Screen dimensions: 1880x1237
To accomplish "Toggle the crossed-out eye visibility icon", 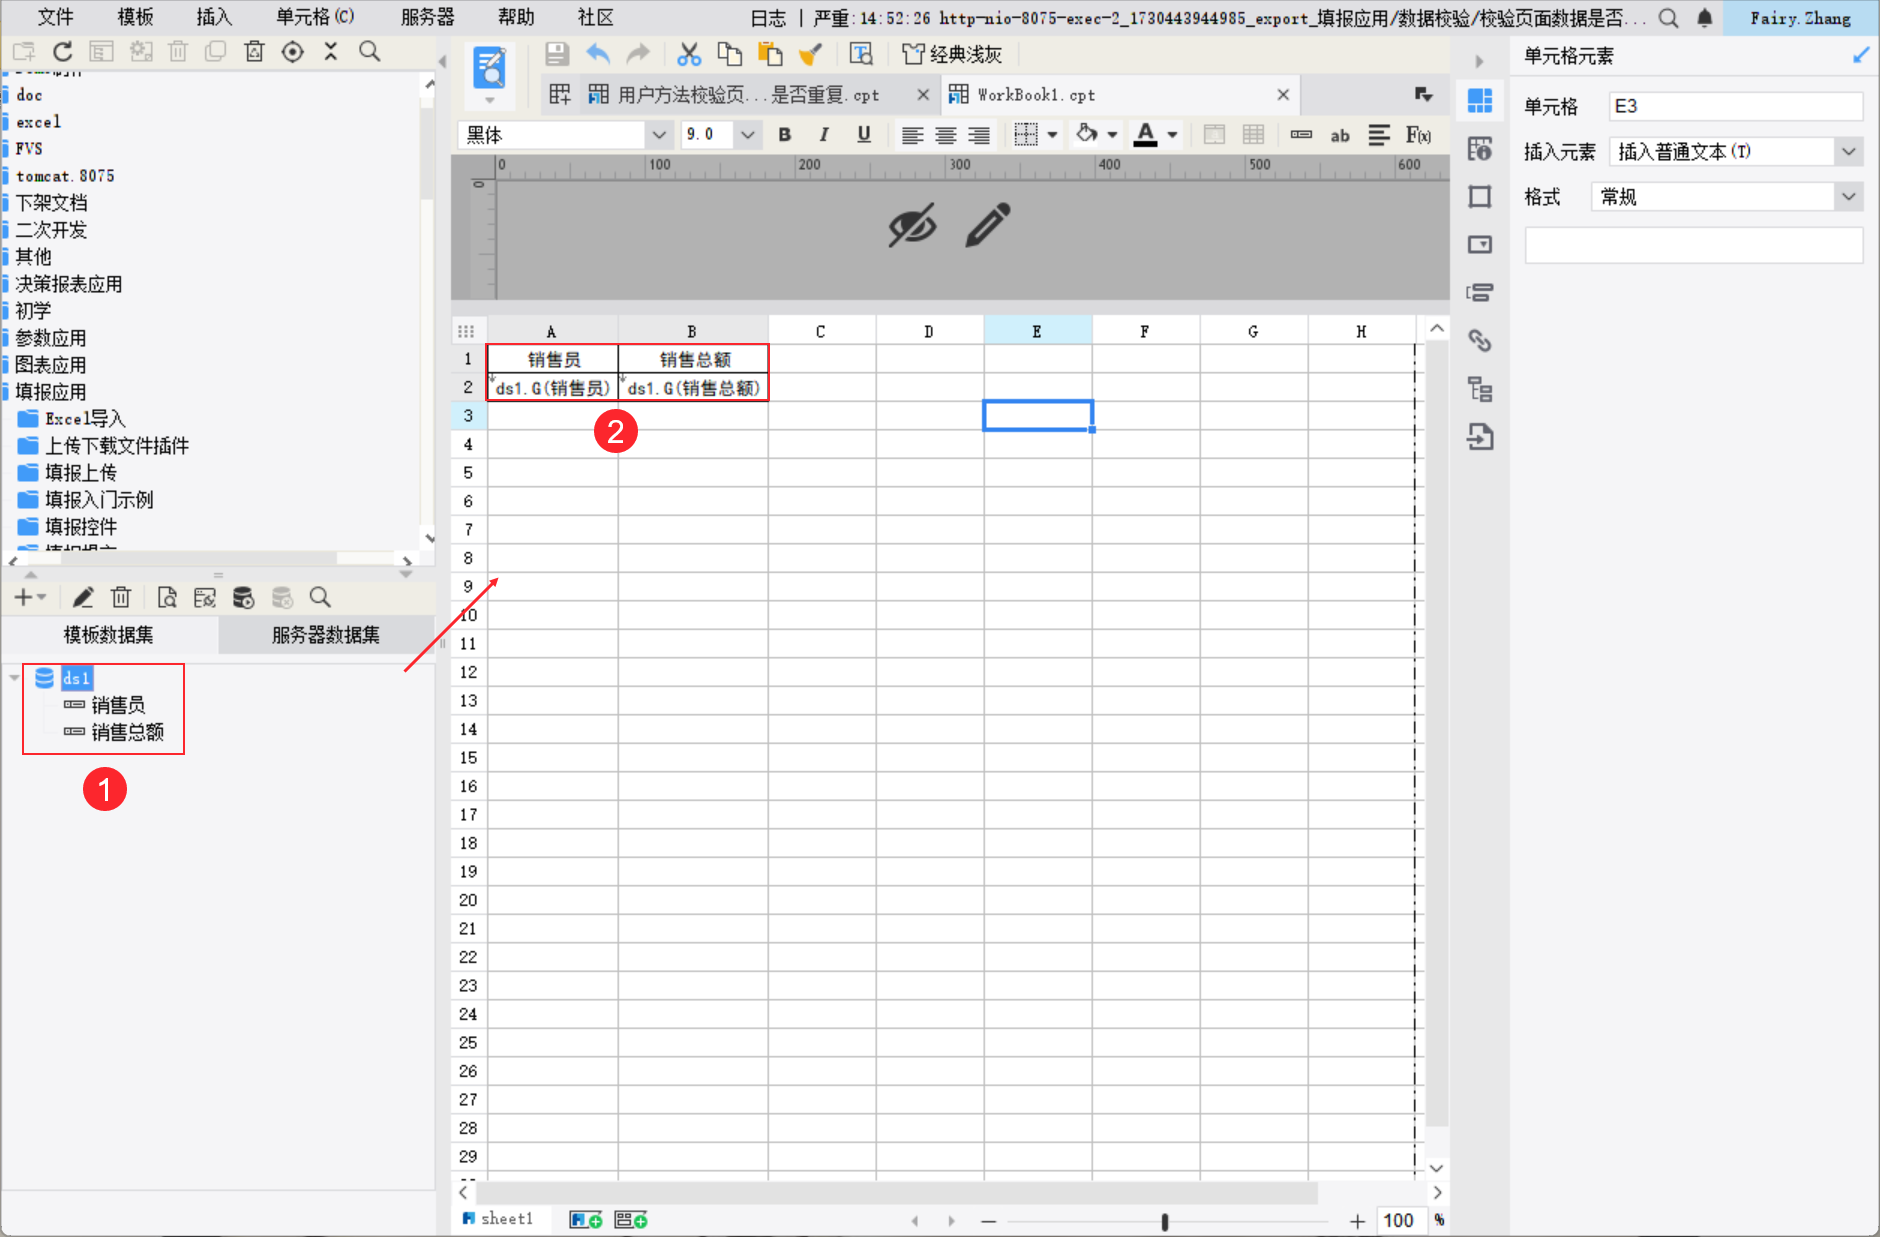I will pyautogui.click(x=912, y=225).
